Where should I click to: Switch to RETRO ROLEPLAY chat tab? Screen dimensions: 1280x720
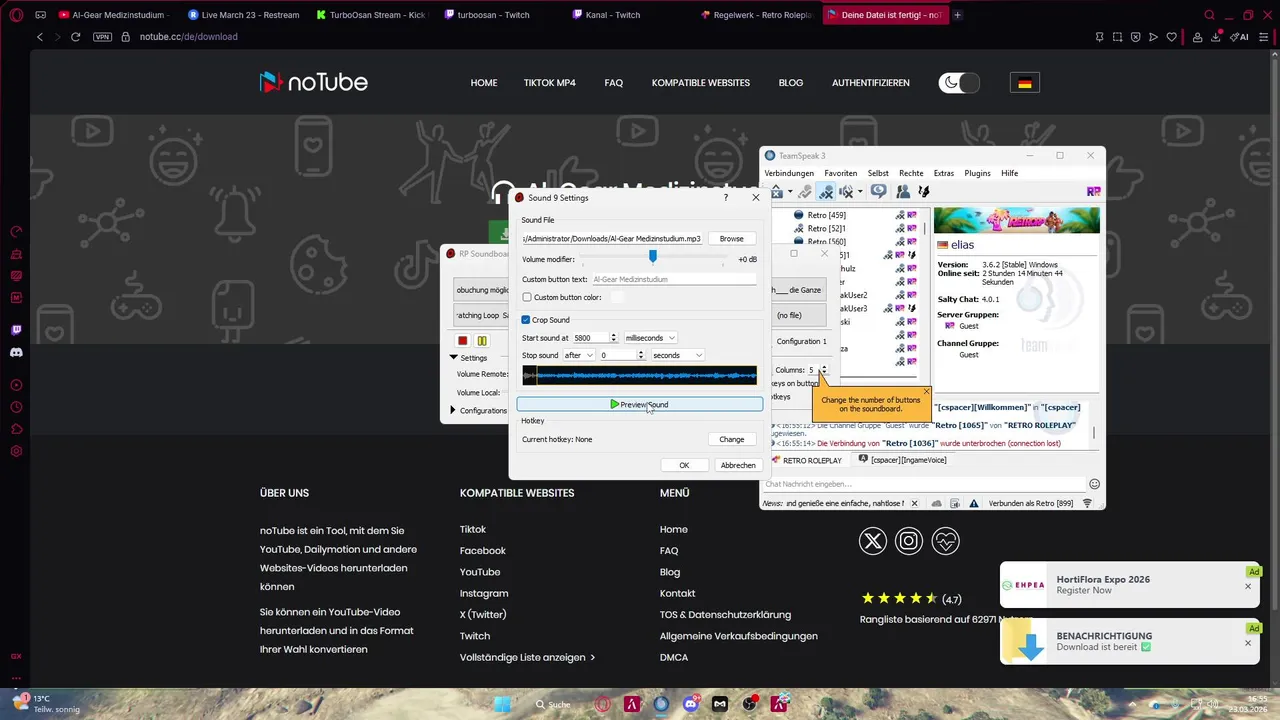click(806, 460)
